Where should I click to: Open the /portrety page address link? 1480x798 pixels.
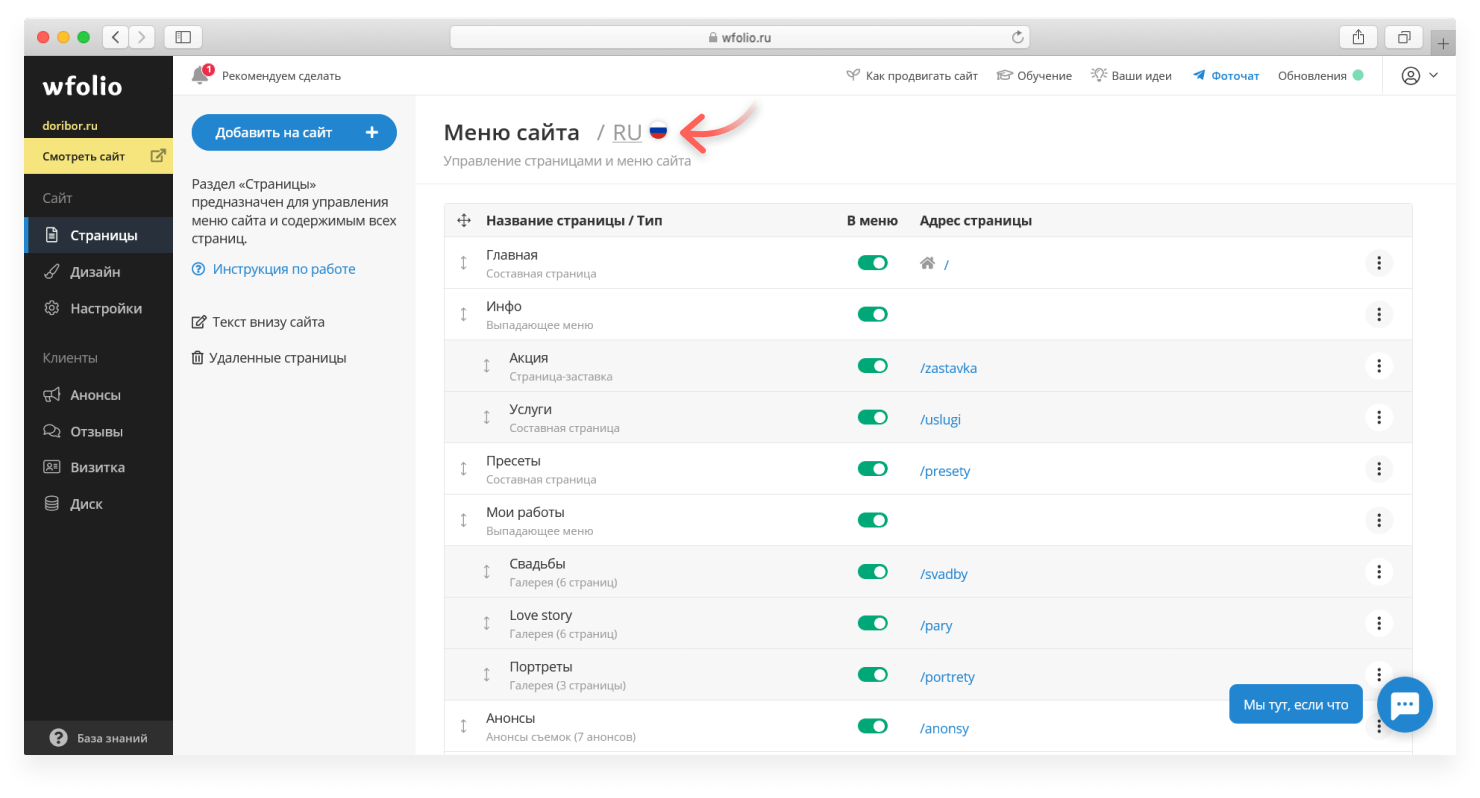947,677
